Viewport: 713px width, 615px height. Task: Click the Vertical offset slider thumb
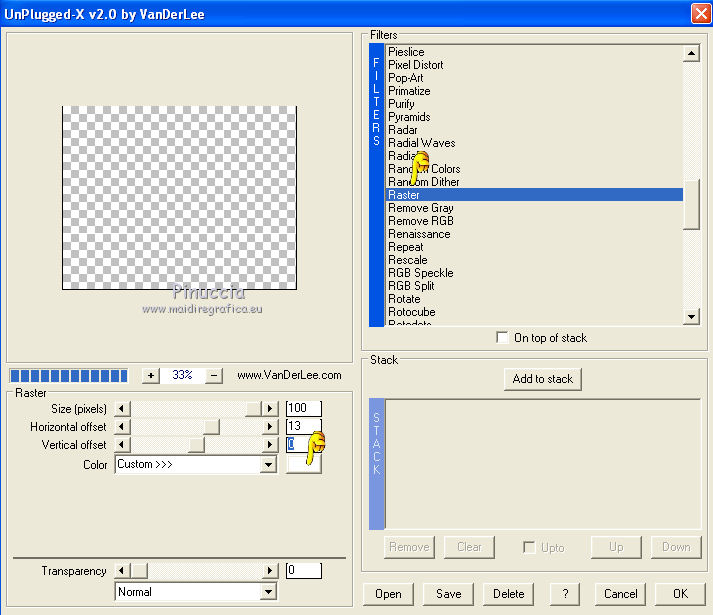click(196, 444)
